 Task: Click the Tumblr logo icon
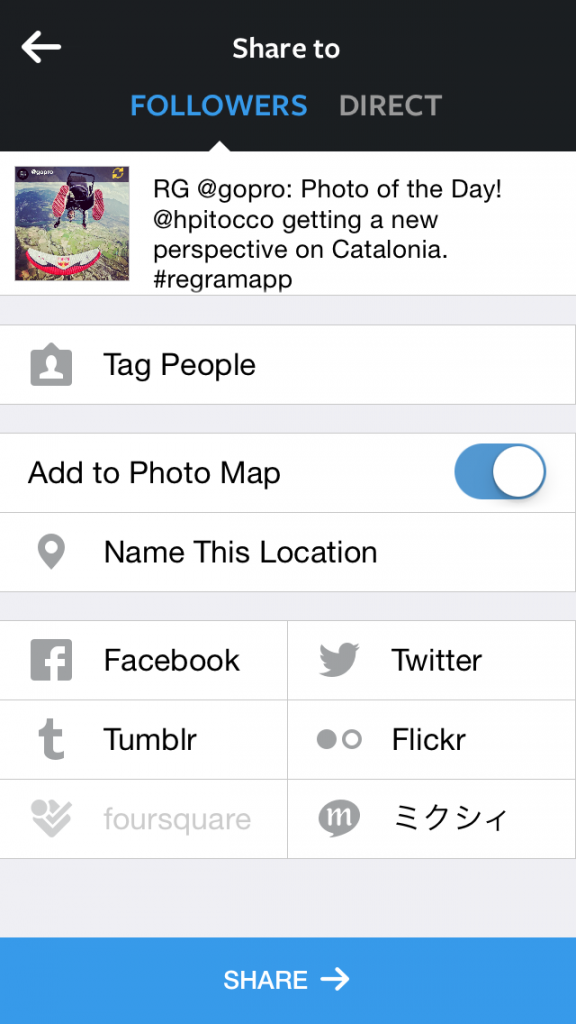[51, 739]
